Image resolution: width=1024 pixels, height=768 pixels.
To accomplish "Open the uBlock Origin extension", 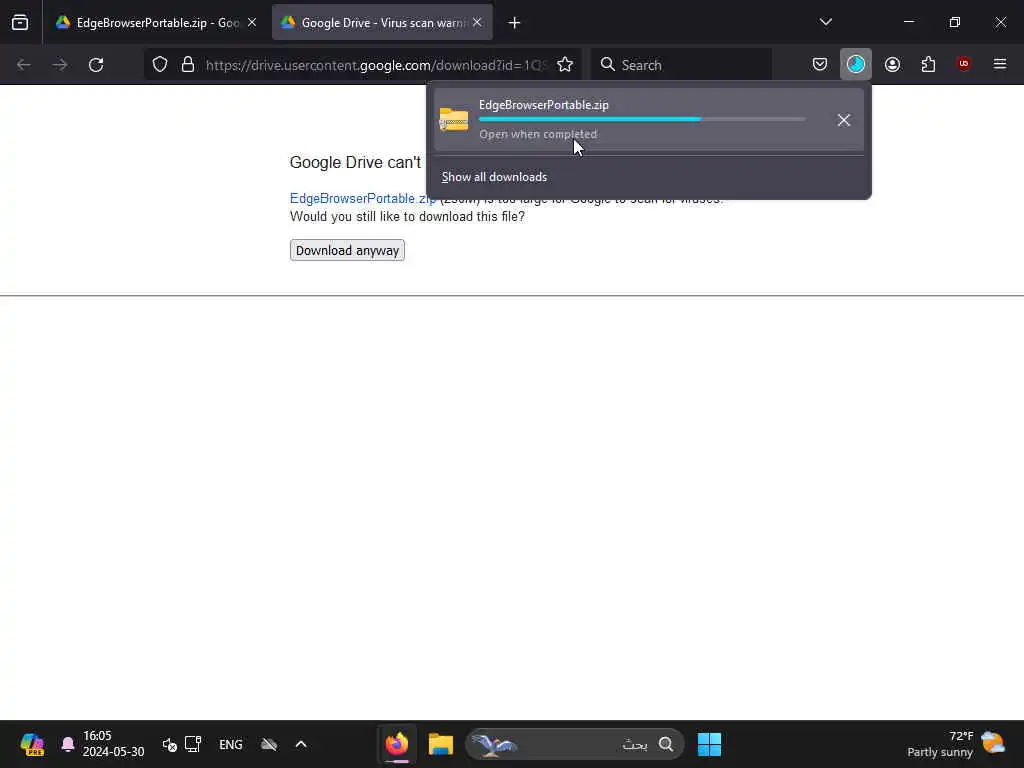I will pos(963,64).
